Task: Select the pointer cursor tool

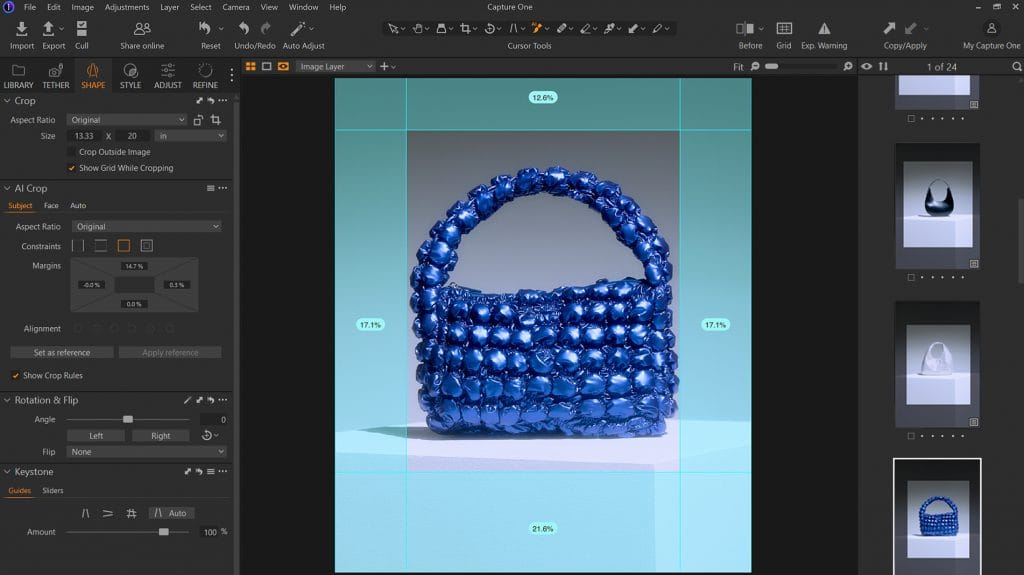Action: [393, 28]
